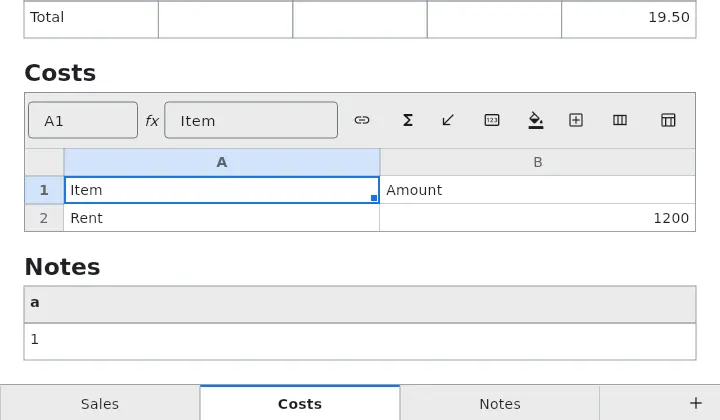Select cell containing Rent
720x420 pixels.
tap(222, 218)
